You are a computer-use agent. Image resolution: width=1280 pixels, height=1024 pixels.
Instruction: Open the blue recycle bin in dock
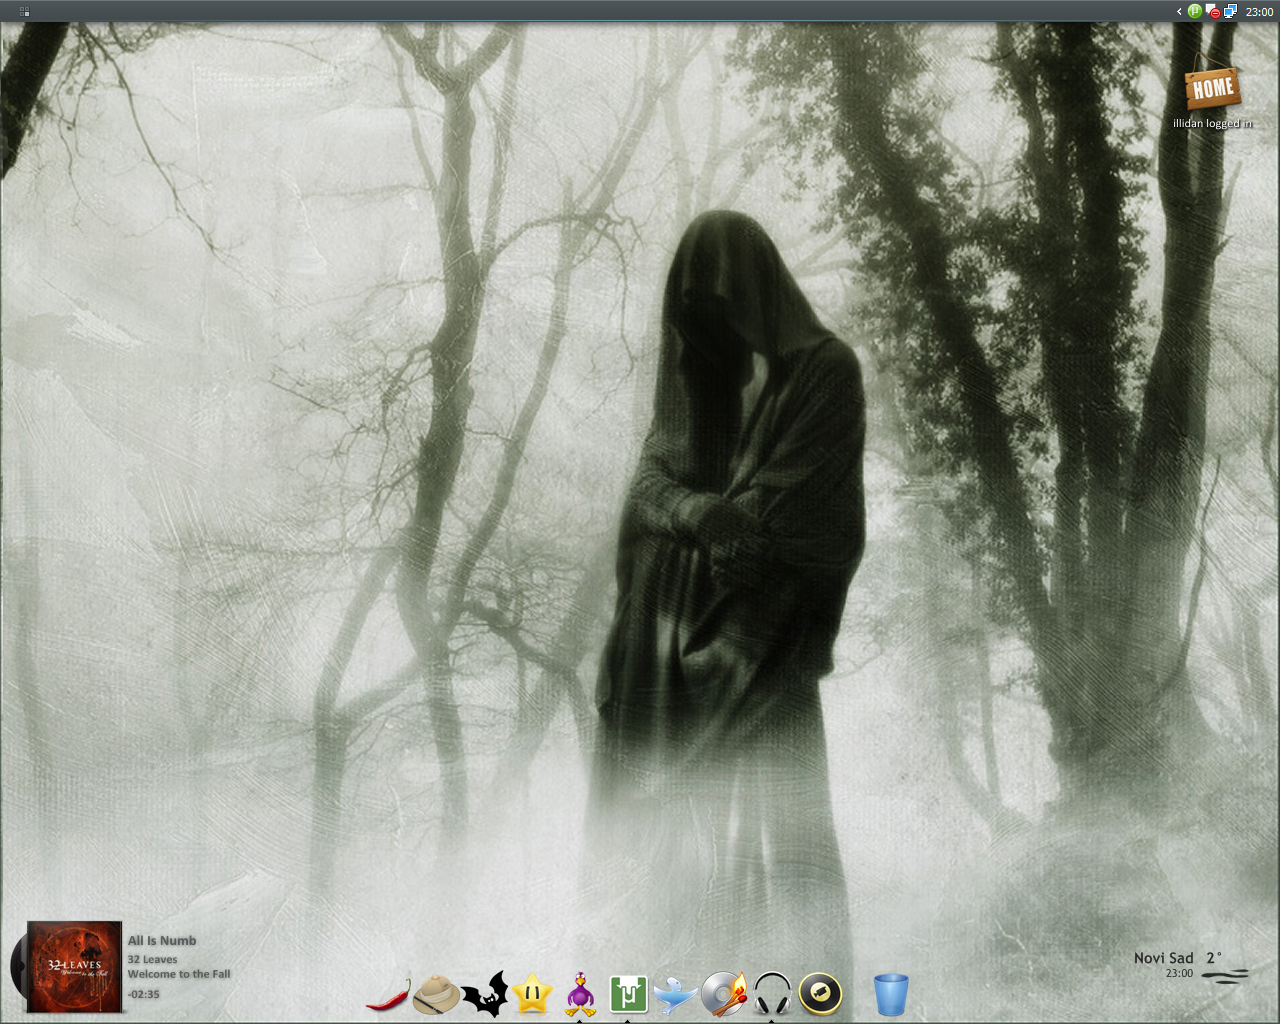(891, 995)
